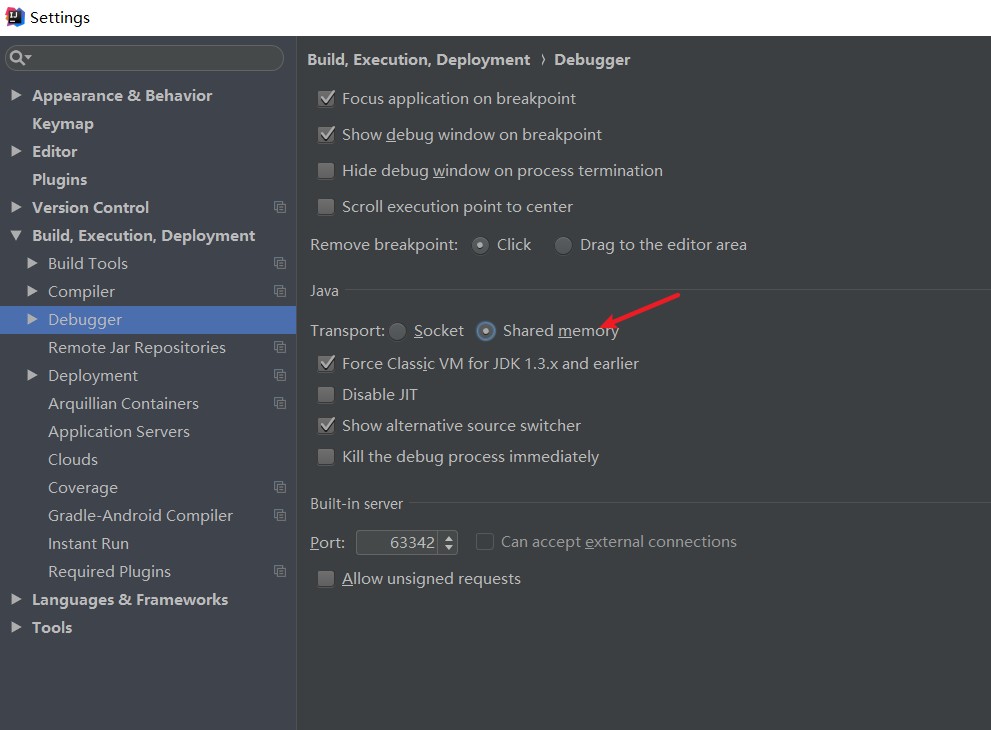Click the icon next to Arquillian Containers
The width and height of the screenshot is (991, 730).
[280, 403]
